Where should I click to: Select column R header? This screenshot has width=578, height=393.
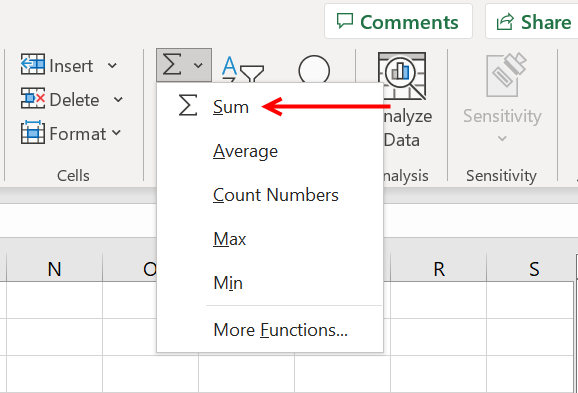pyautogui.click(x=439, y=269)
